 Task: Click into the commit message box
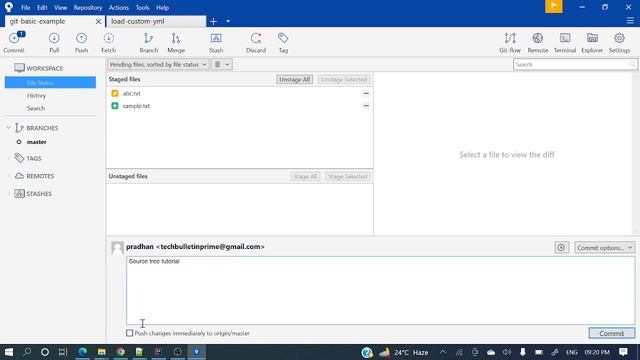click(x=380, y=291)
